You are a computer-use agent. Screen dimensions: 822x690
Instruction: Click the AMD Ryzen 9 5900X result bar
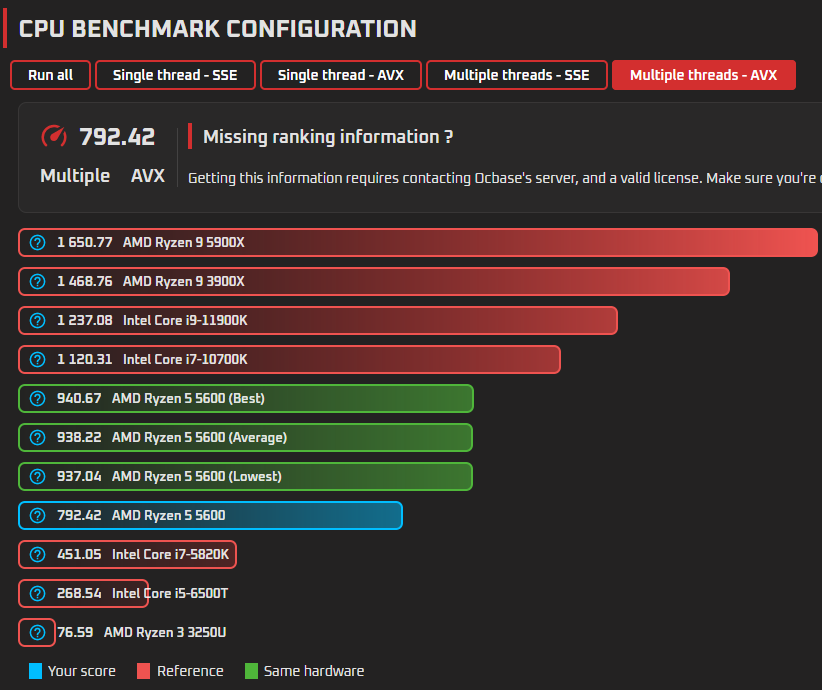click(x=418, y=242)
